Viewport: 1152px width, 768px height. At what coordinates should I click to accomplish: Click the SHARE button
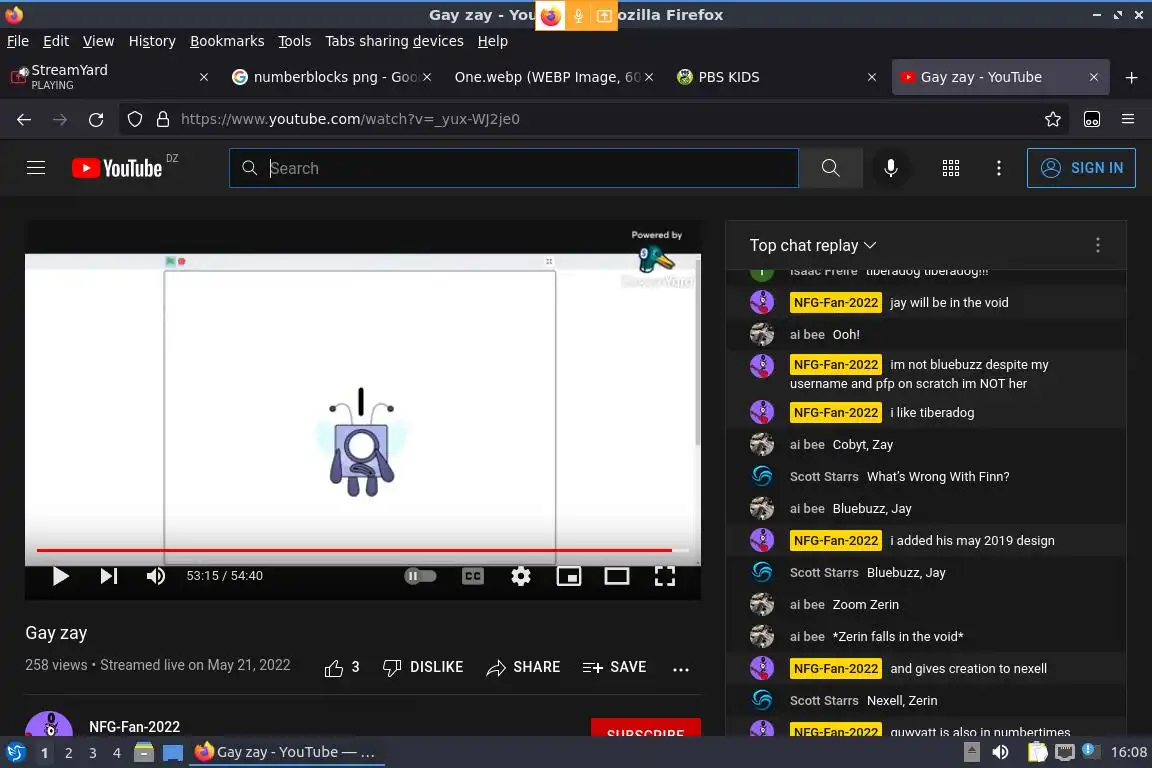tap(523, 667)
